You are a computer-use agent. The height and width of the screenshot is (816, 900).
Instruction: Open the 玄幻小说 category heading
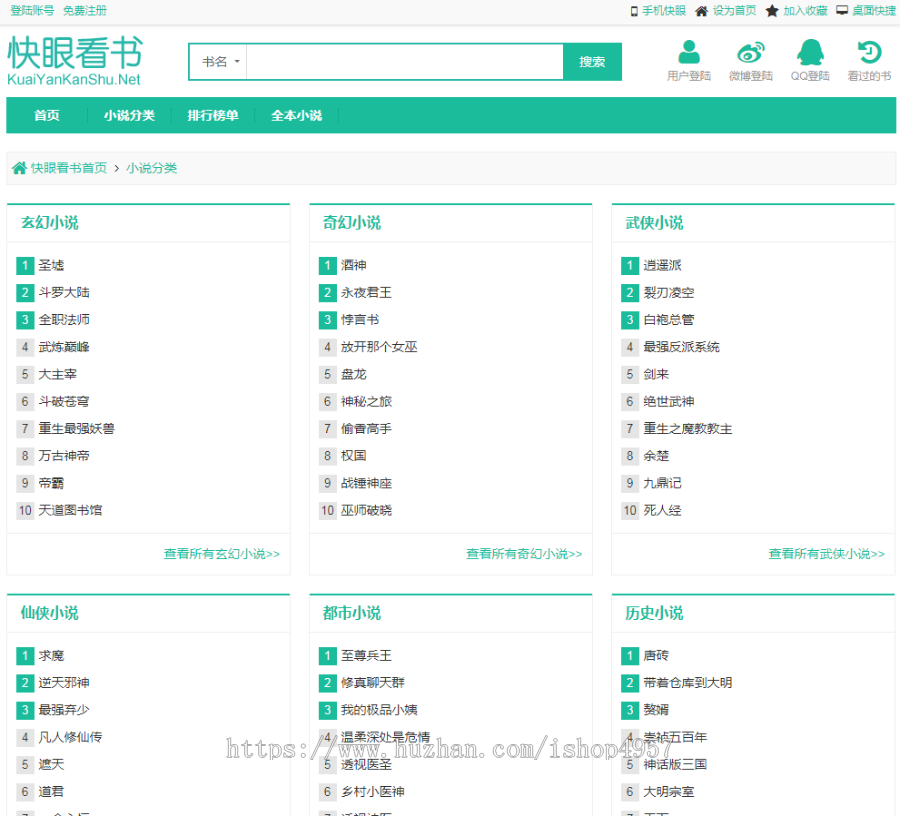pyautogui.click(x=49, y=223)
